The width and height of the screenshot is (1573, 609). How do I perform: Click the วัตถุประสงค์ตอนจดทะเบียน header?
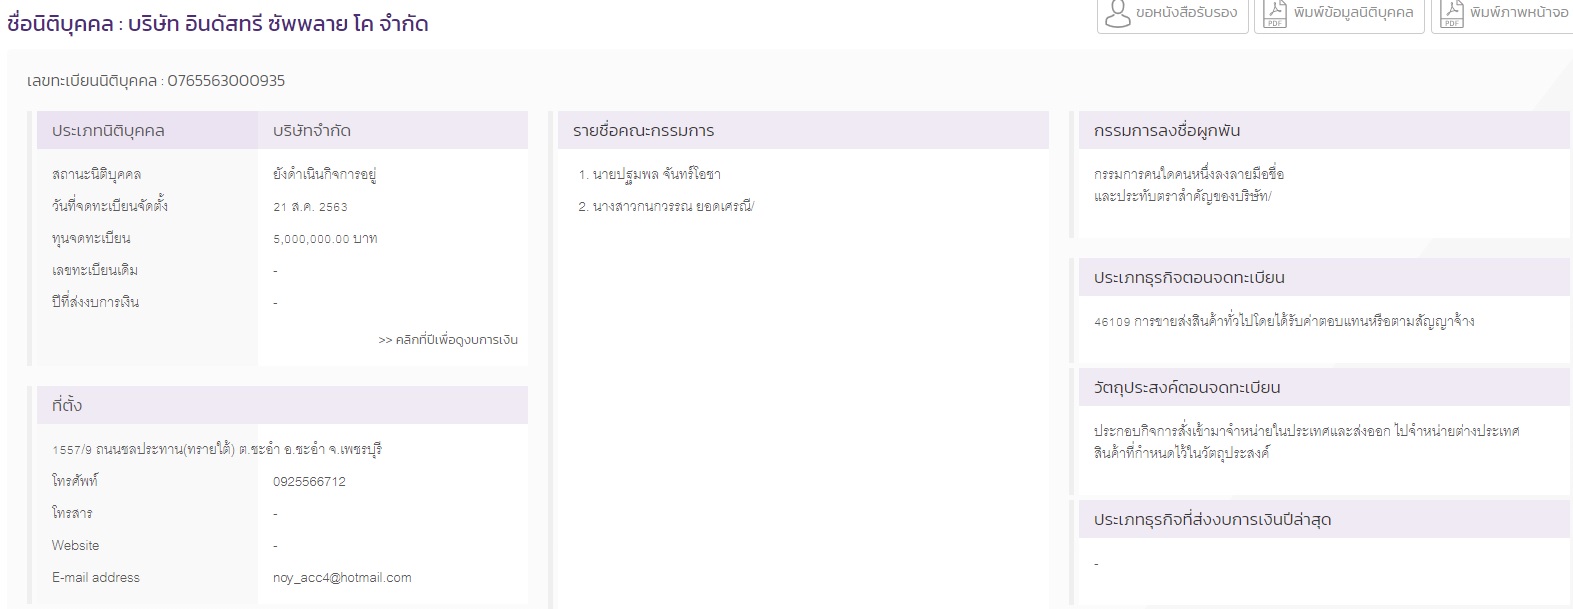click(1186, 388)
